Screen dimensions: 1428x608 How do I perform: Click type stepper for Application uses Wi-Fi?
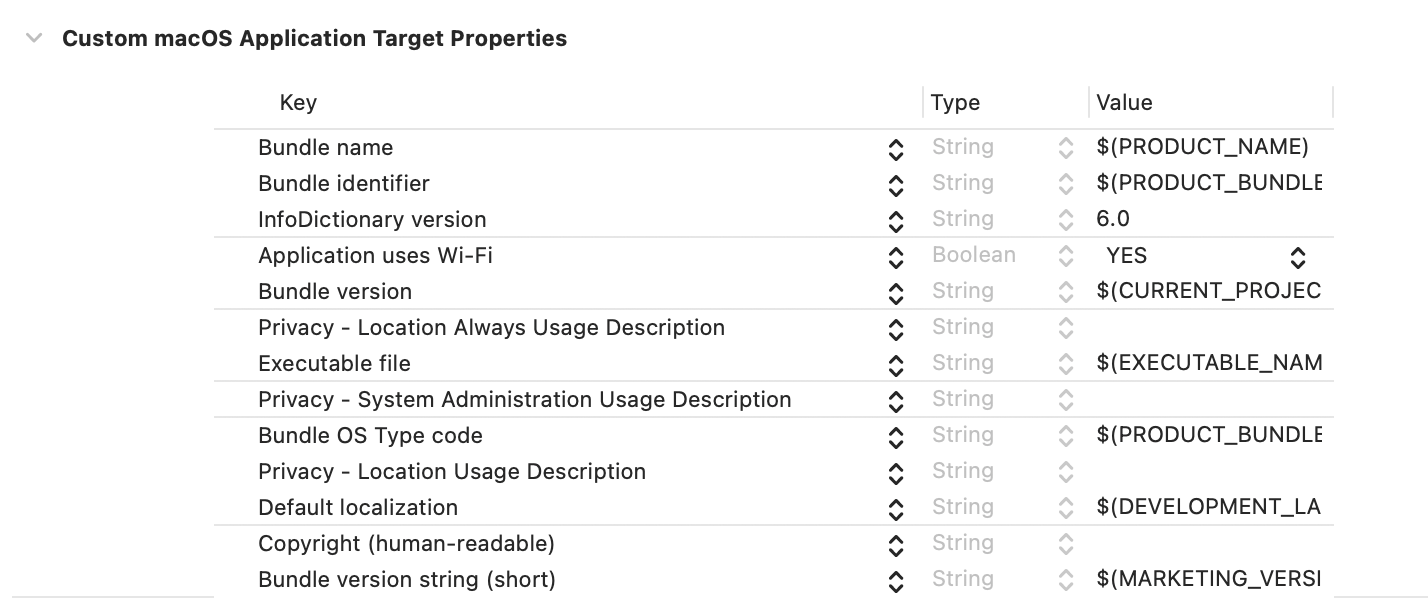click(1065, 257)
